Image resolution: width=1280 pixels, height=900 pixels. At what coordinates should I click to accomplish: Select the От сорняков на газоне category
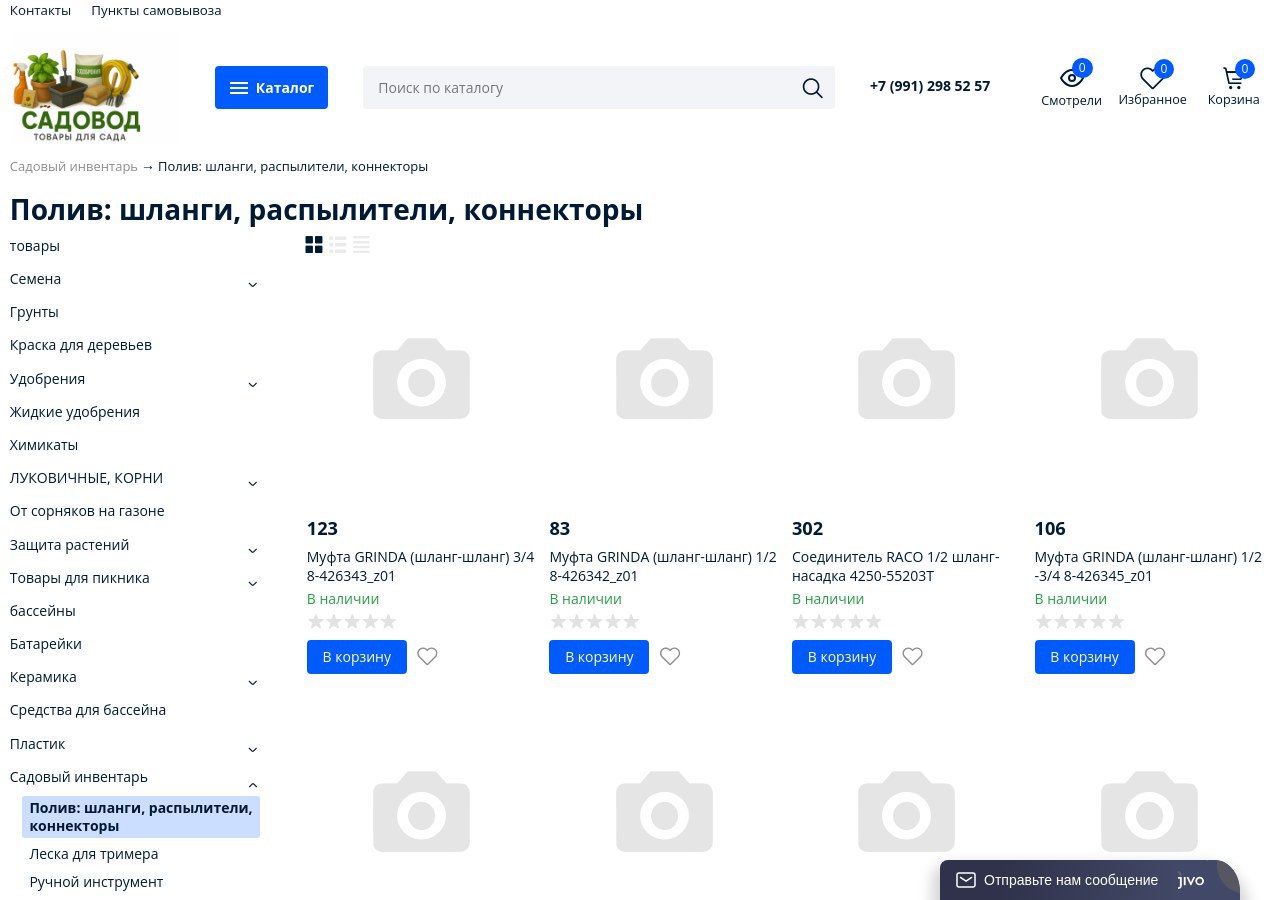click(87, 511)
